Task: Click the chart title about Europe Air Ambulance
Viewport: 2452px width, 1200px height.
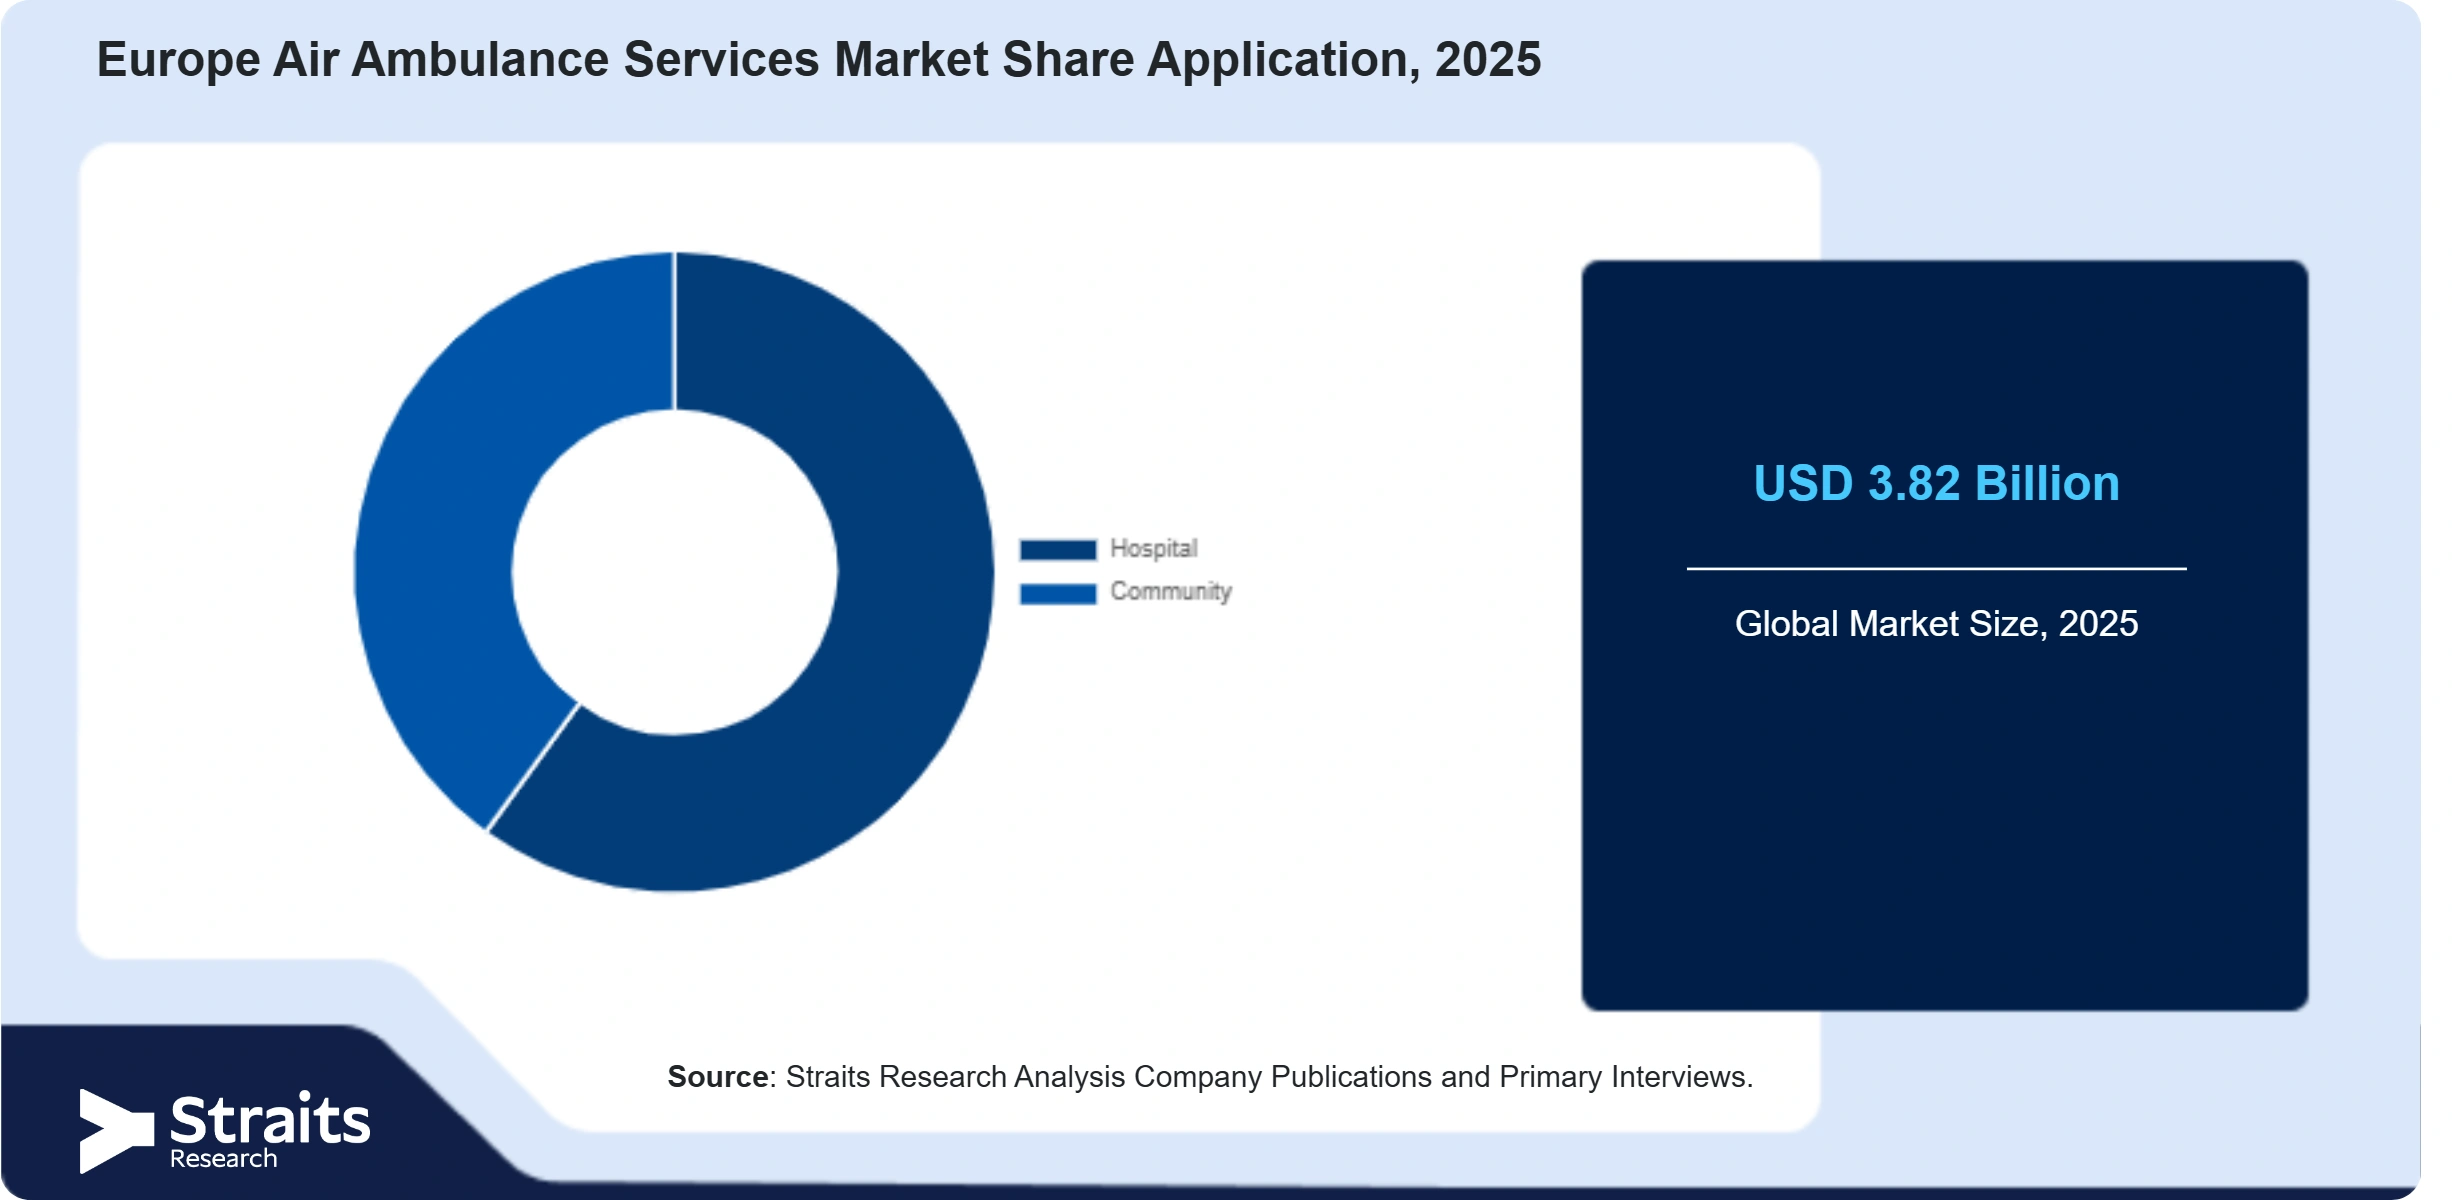Action: coord(819,59)
